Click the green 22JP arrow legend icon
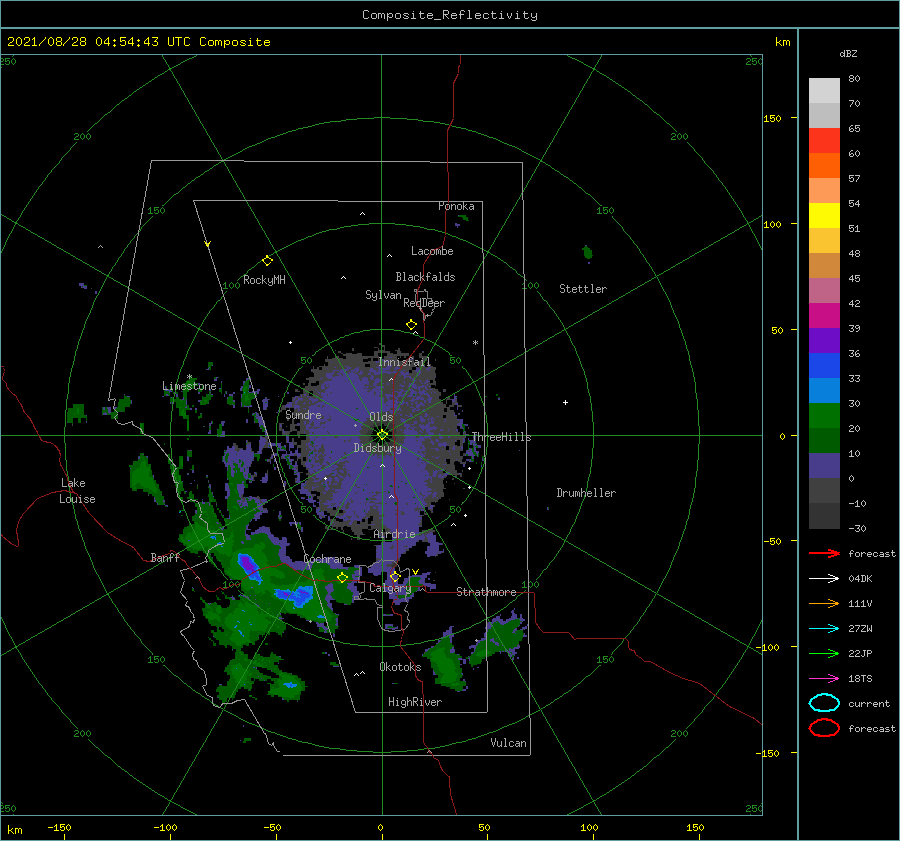This screenshot has width=900, height=841. [x=824, y=653]
